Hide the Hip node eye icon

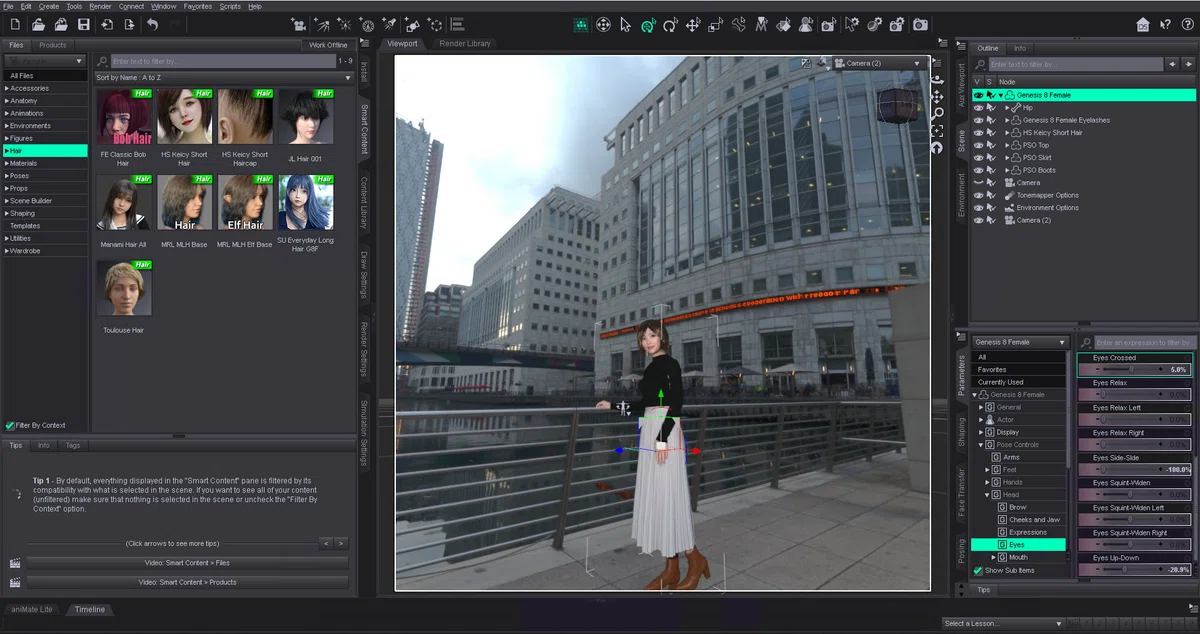click(x=978, y=107)
